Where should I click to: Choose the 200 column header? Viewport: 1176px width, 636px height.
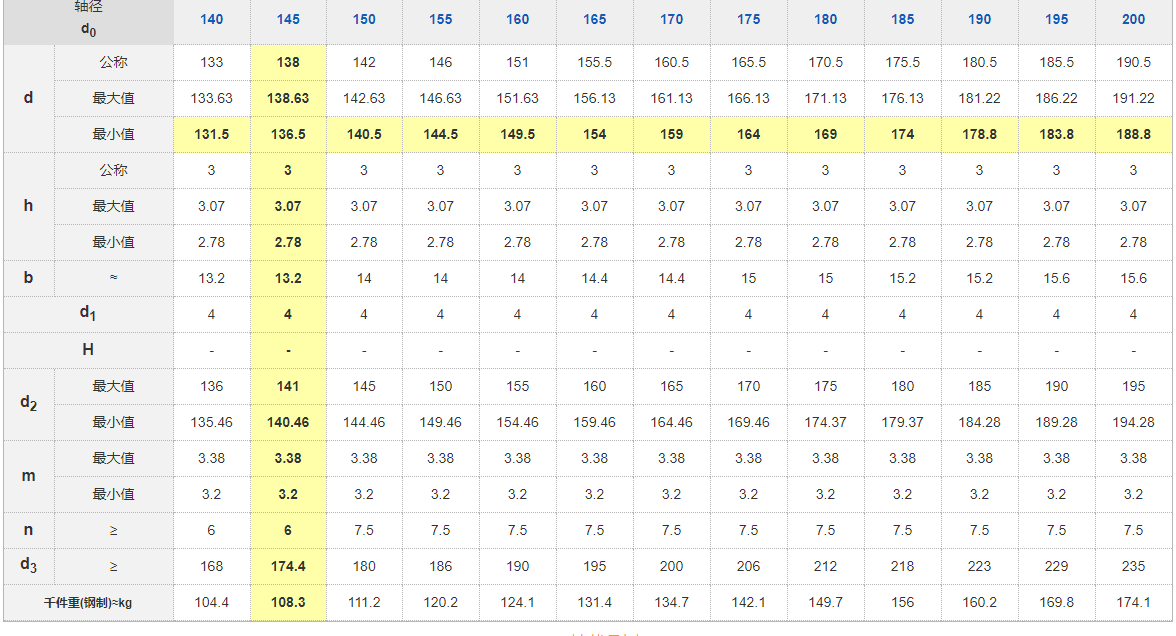pos(1133,19)
